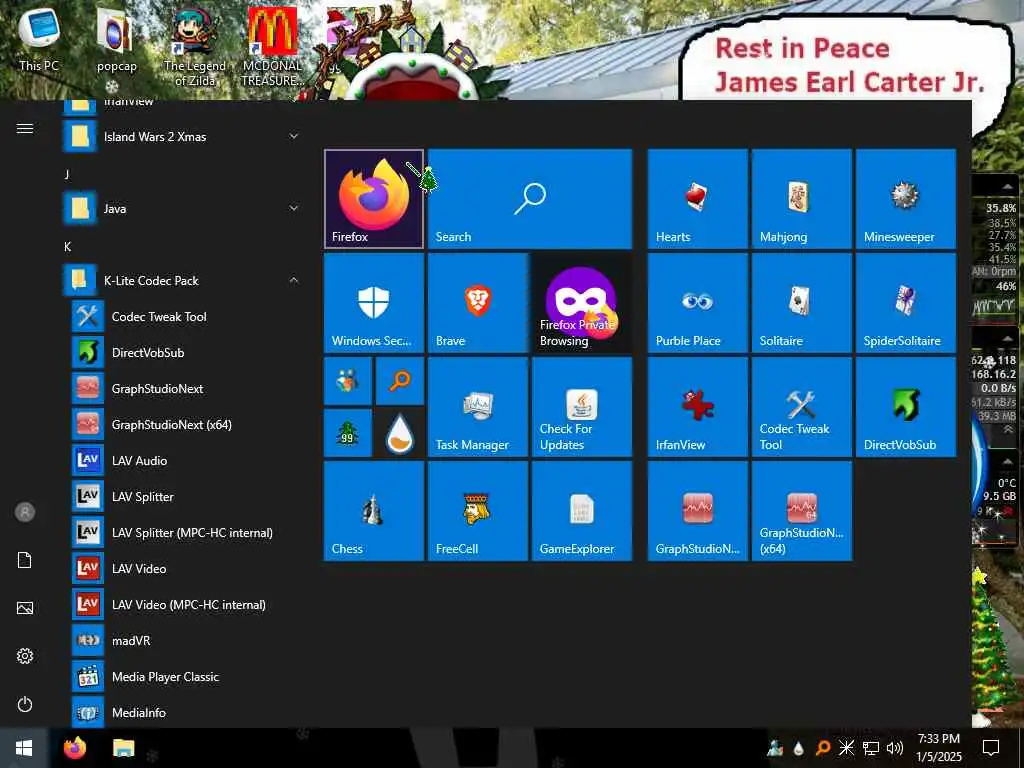Viewport: 1024px width, 768px height.
Task: Click the Windows Start button
Action: 24,748
